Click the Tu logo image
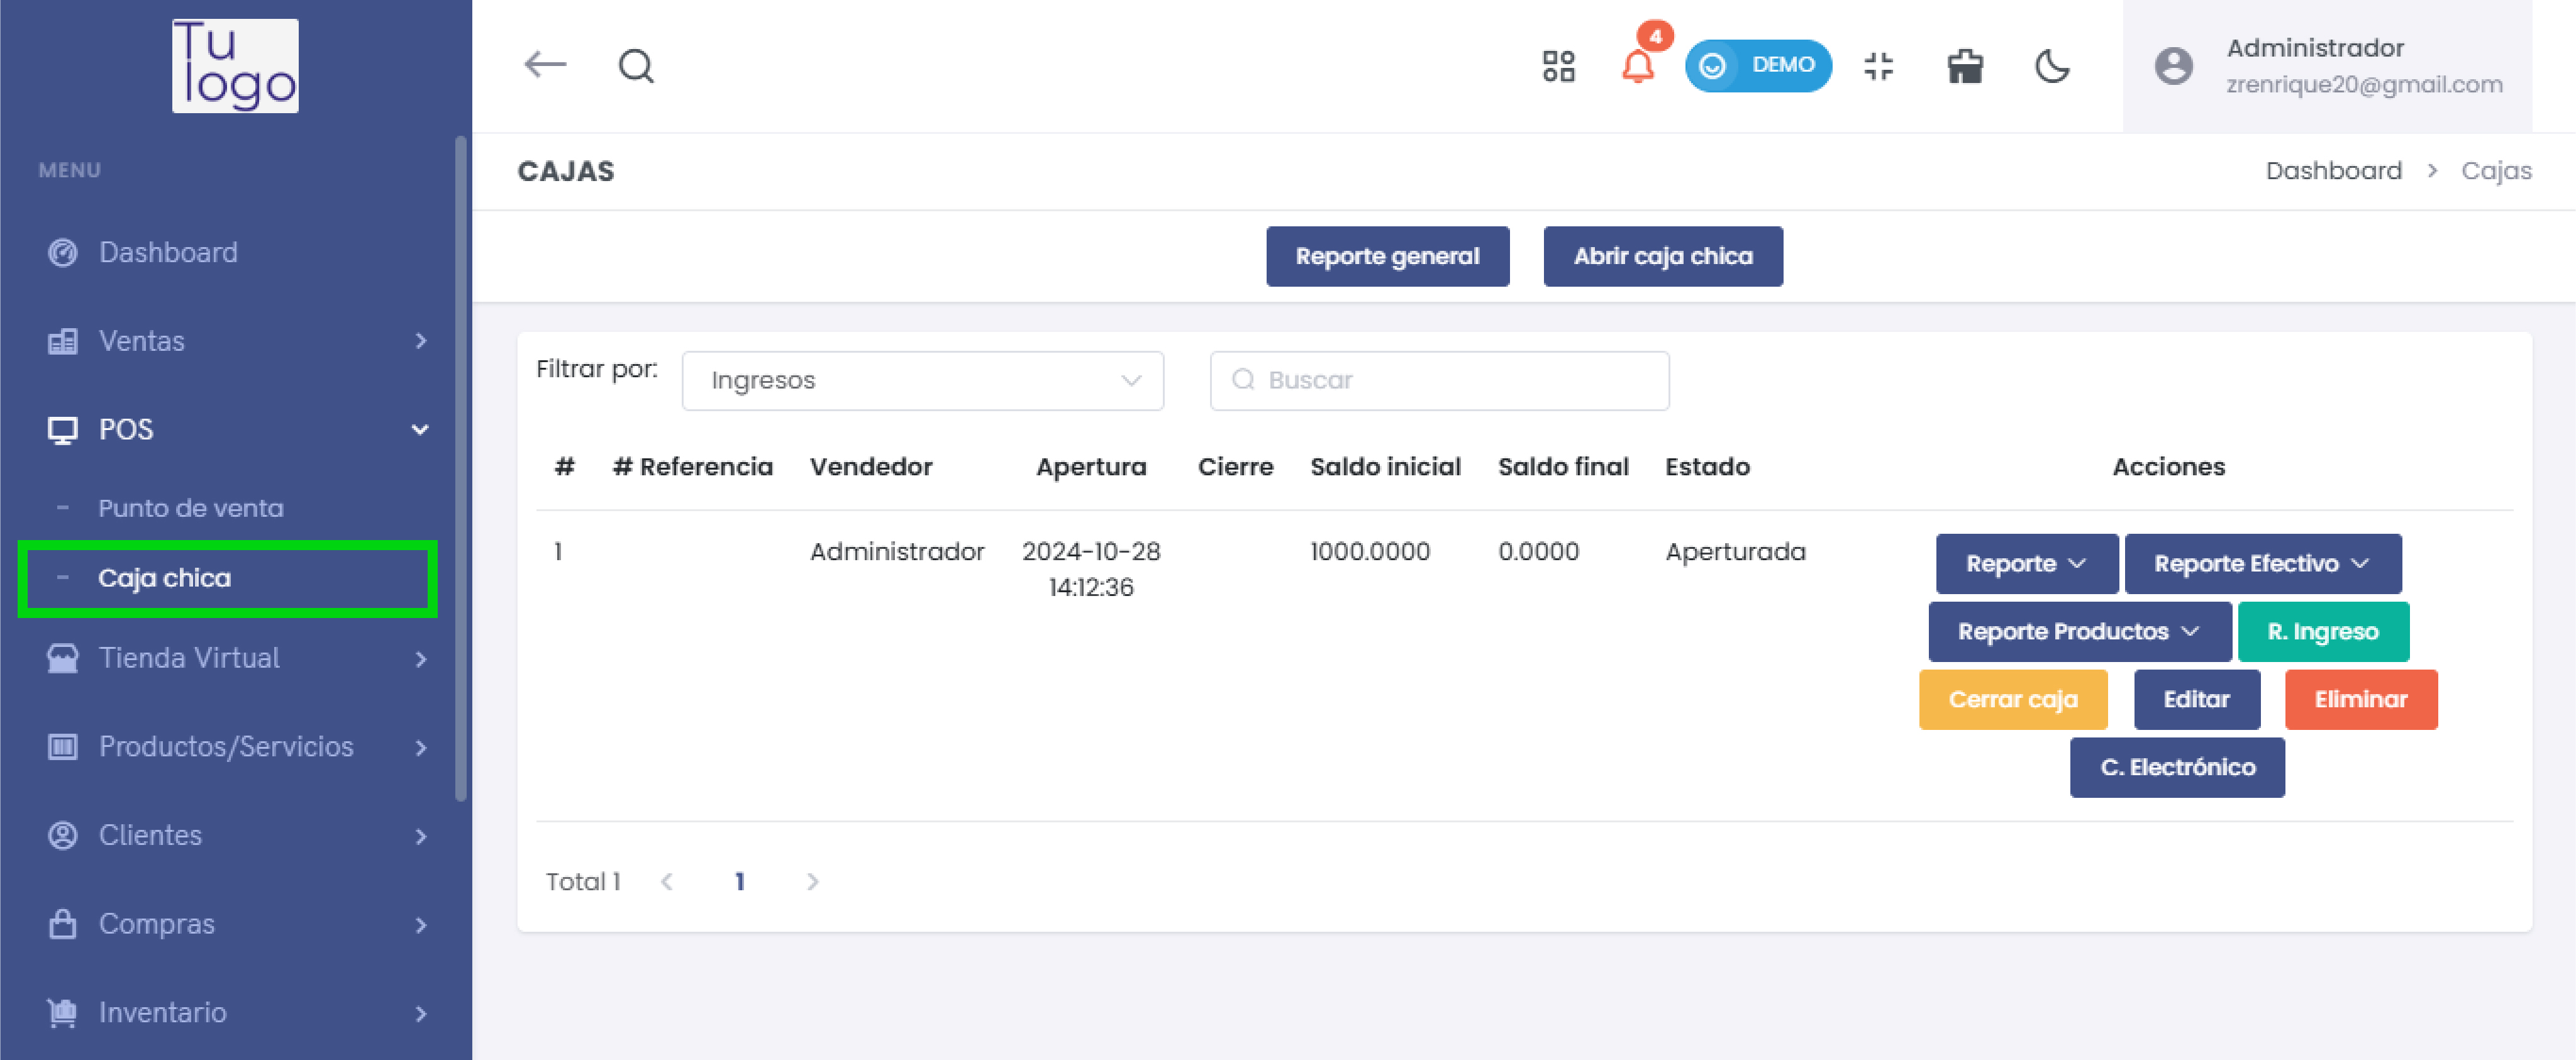 [235, 65]
